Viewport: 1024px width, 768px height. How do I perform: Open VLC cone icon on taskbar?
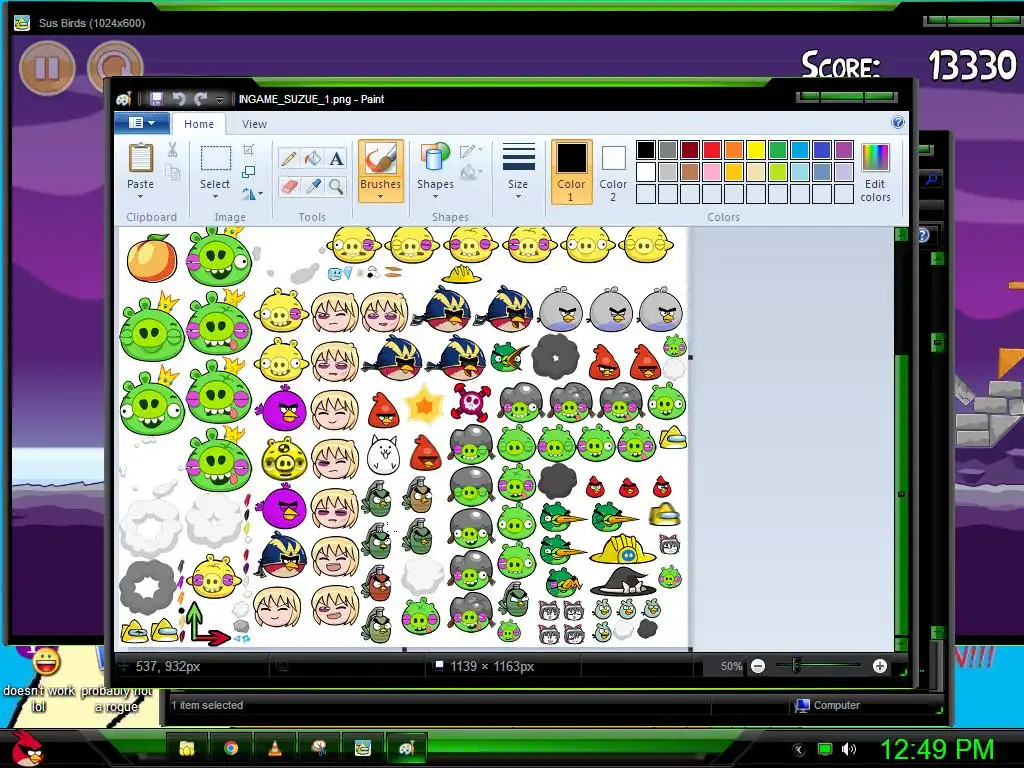[x=275, y=748]
